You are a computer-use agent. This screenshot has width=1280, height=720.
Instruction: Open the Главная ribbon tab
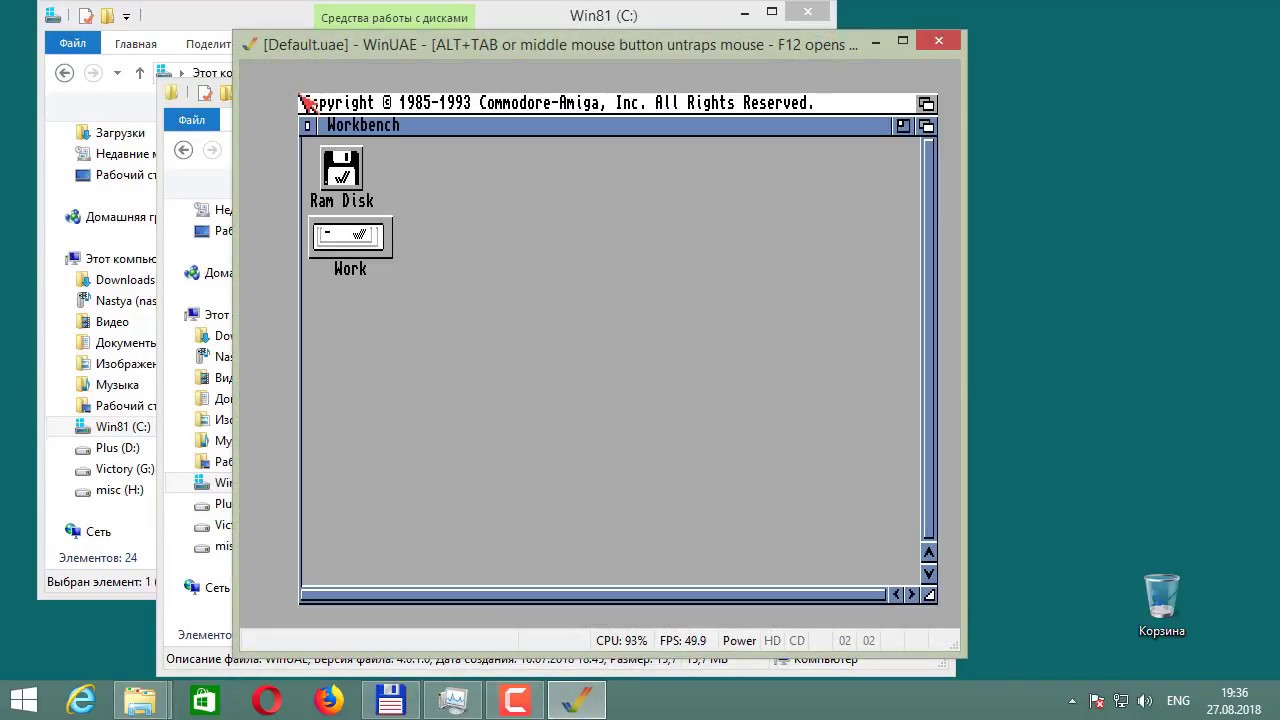coord(135,44)
